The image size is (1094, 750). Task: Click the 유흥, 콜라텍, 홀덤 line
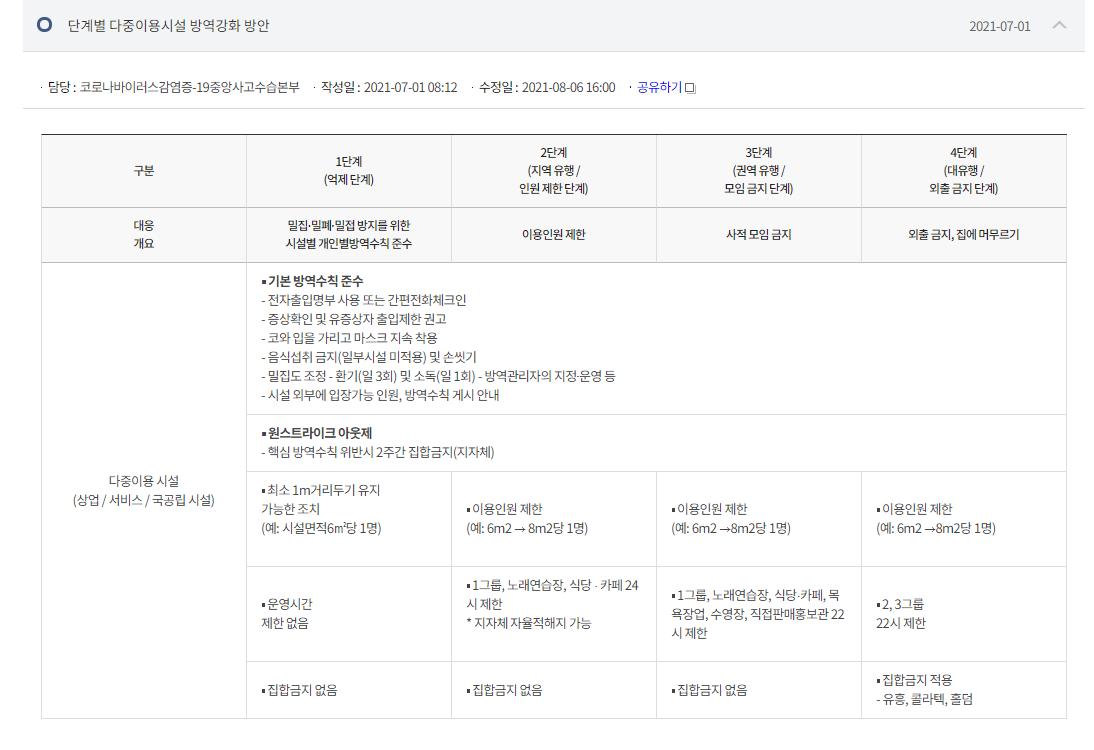click(x=924, y=699)
